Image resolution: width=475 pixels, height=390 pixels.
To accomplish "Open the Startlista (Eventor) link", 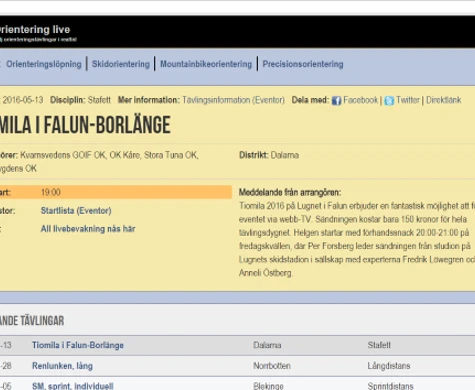I will coord(76,211).
